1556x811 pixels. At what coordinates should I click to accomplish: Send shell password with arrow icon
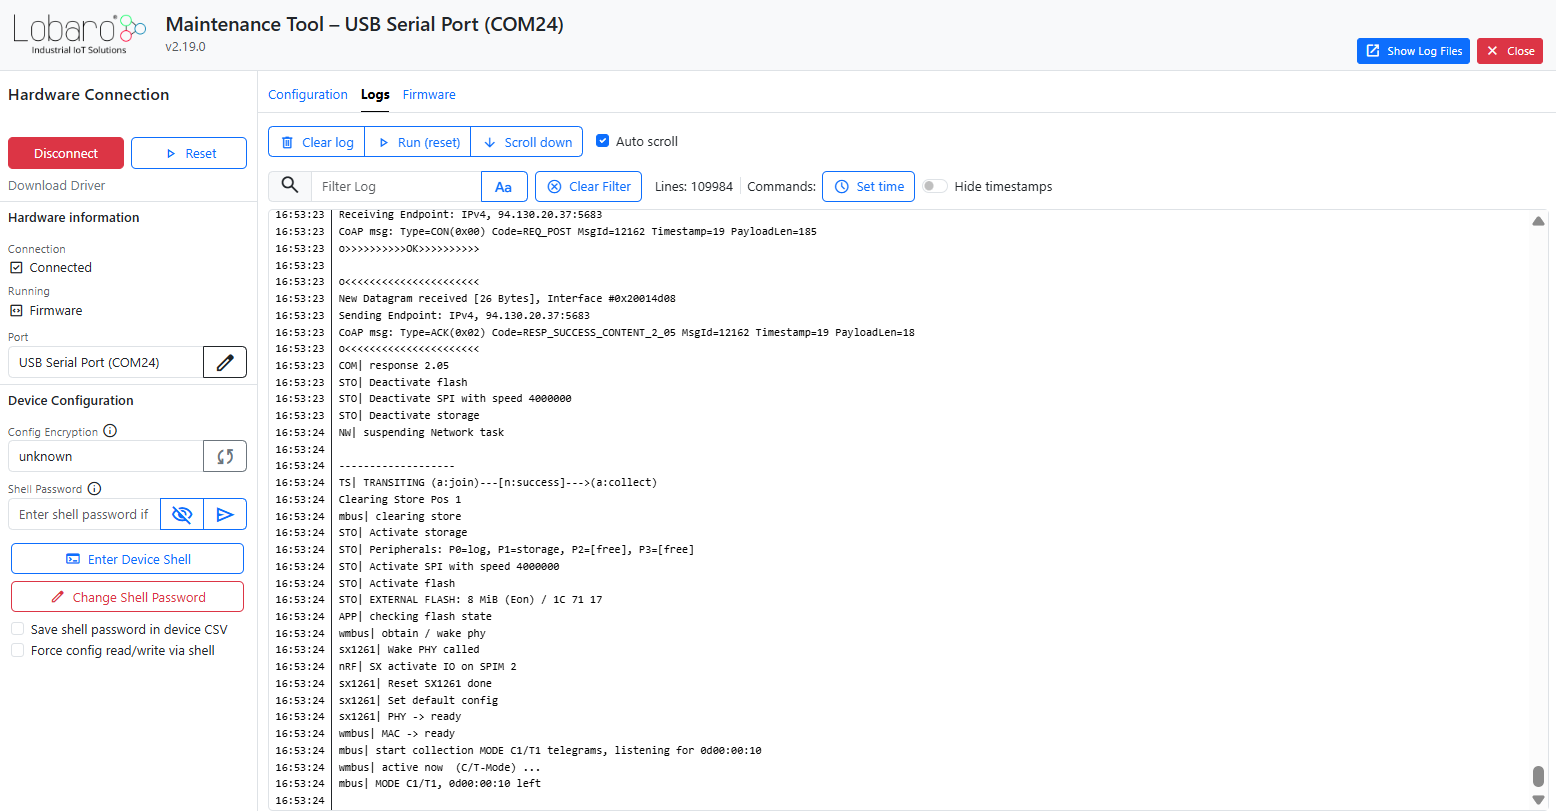225,514
